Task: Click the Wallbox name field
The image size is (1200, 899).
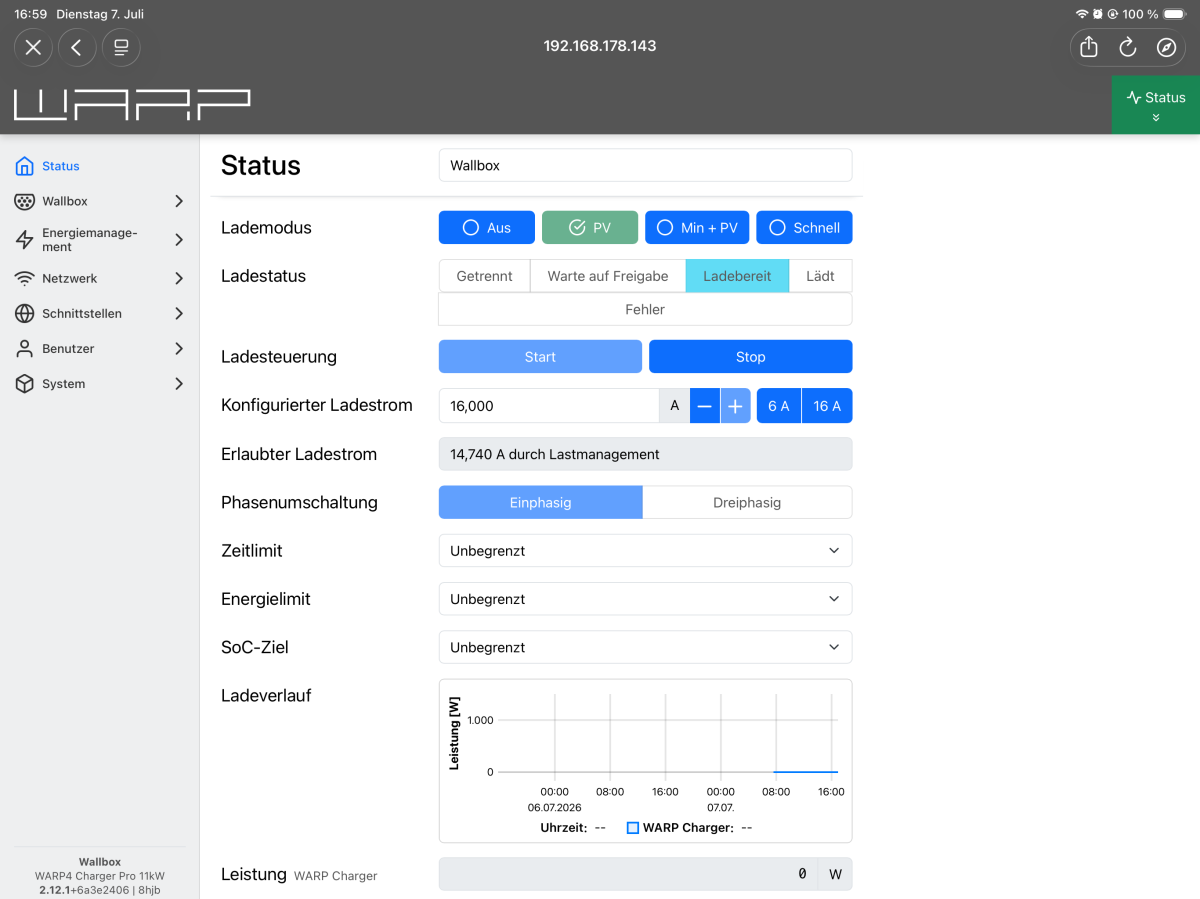Action: click(x=645, y=165)
